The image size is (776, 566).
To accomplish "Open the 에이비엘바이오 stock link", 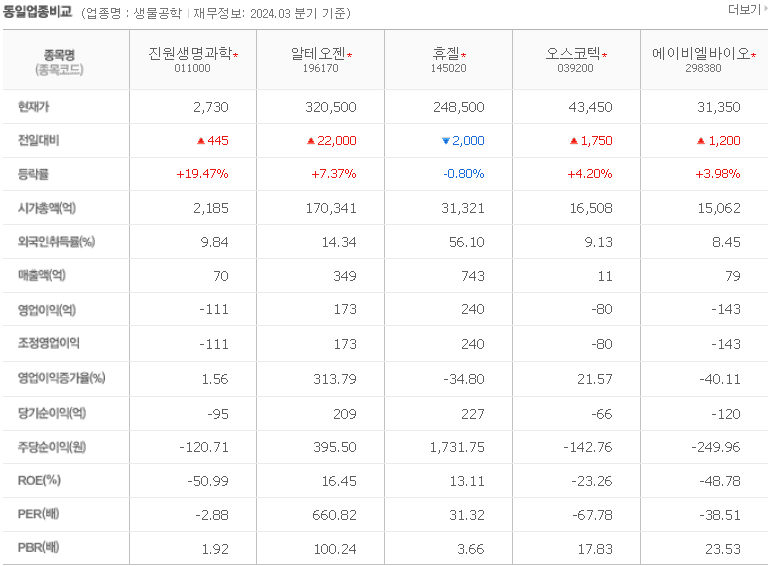I will point(701,53).
